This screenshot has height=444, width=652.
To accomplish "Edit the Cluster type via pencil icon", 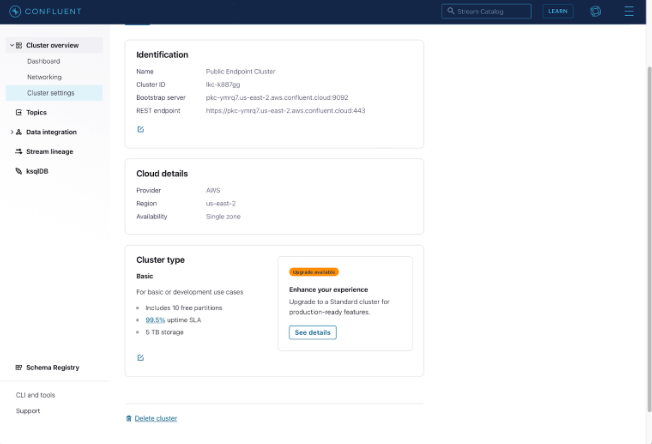I will pyautogui.click(x=141, y=358).
